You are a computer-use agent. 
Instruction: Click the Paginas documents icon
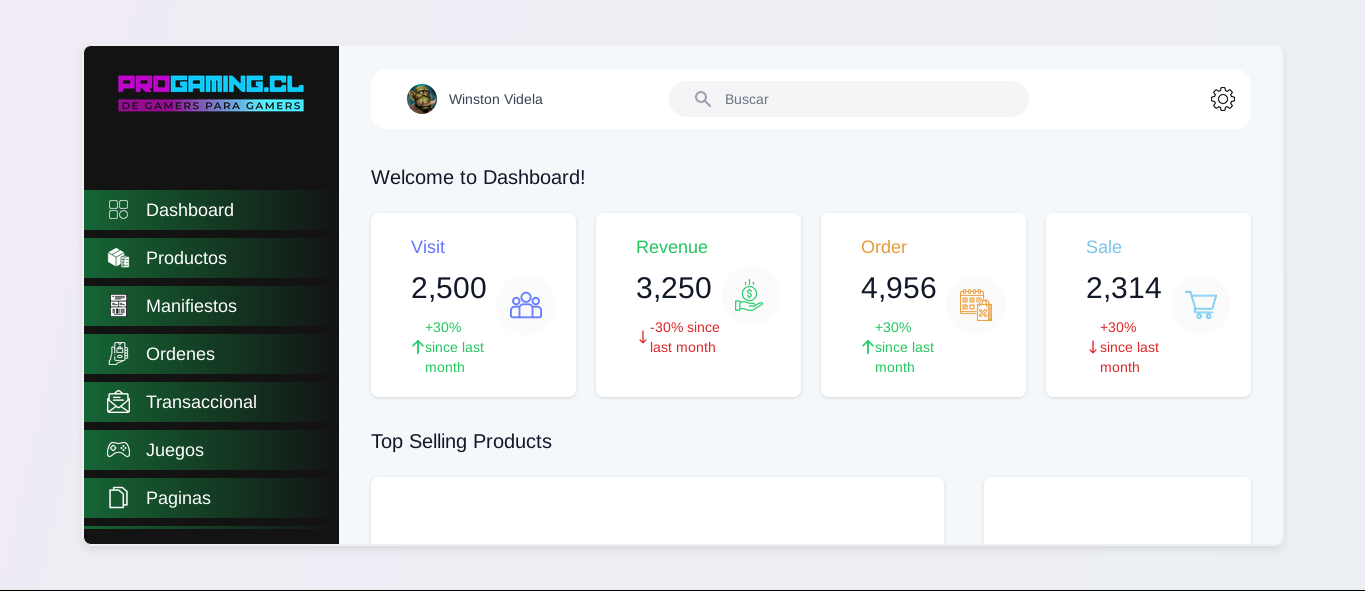(119, 498)
